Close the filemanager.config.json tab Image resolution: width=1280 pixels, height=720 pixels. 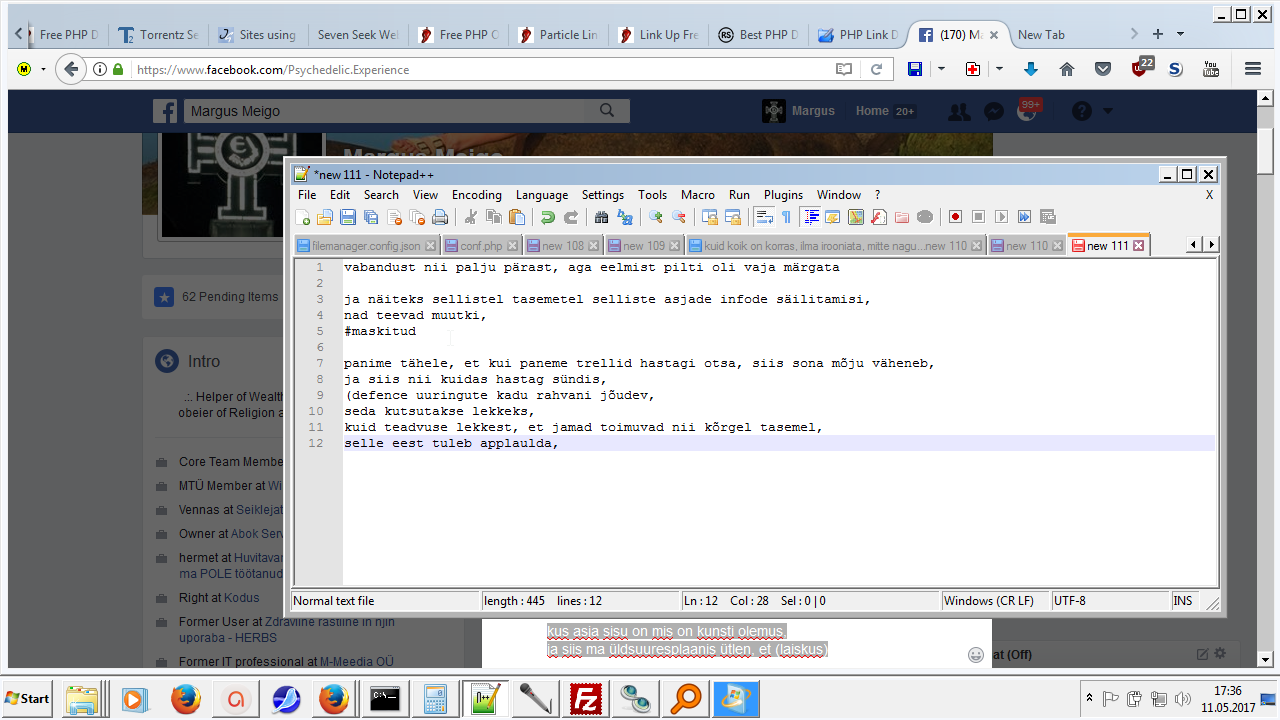pos(430,246)
